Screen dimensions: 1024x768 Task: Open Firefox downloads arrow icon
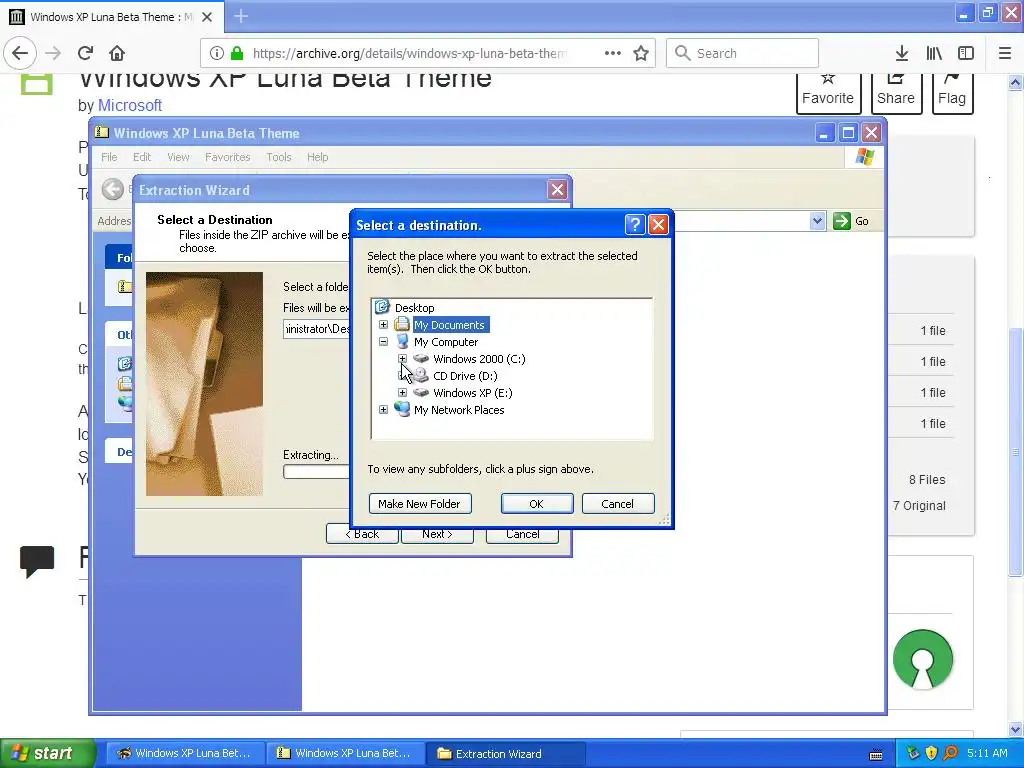click(902, 54)
